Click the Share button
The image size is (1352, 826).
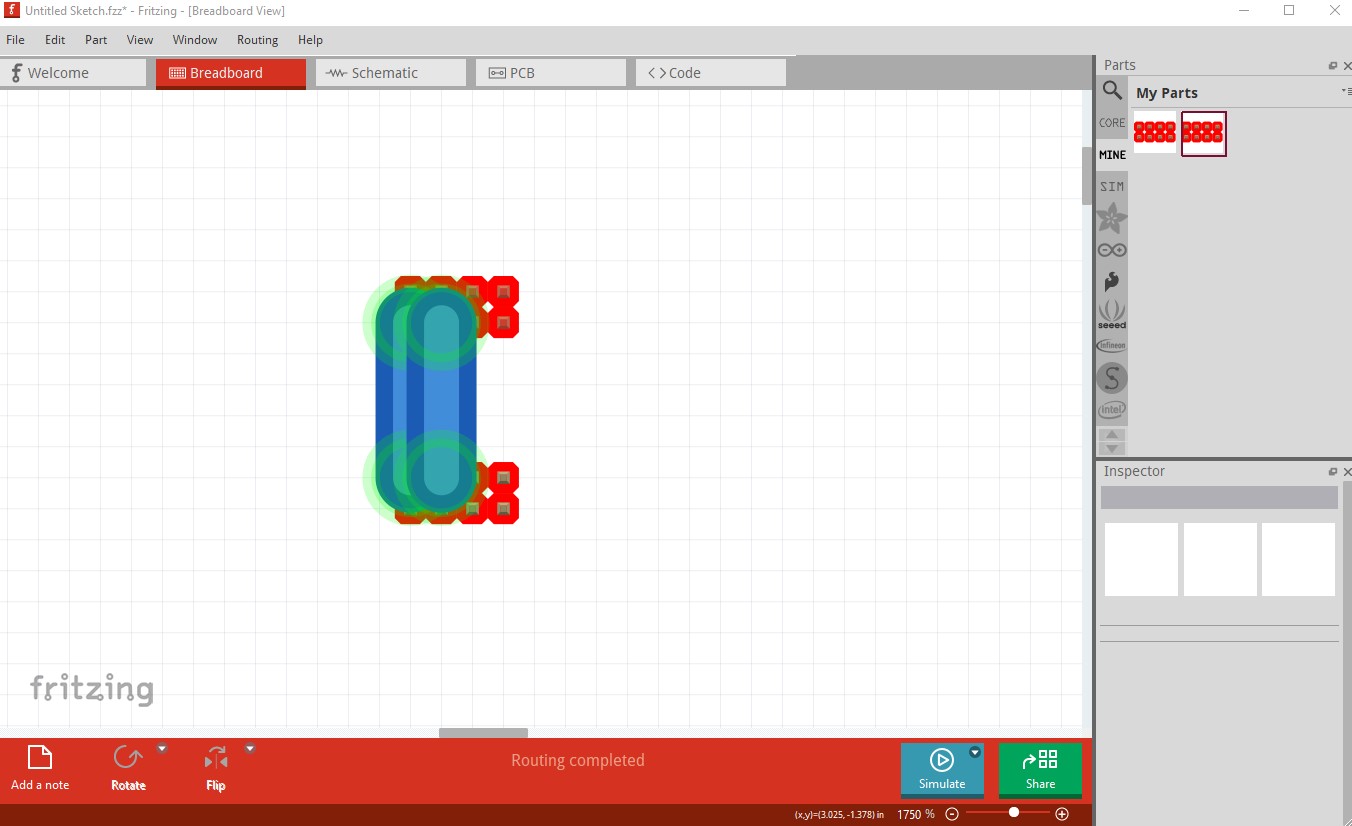tap(1040, 769)
